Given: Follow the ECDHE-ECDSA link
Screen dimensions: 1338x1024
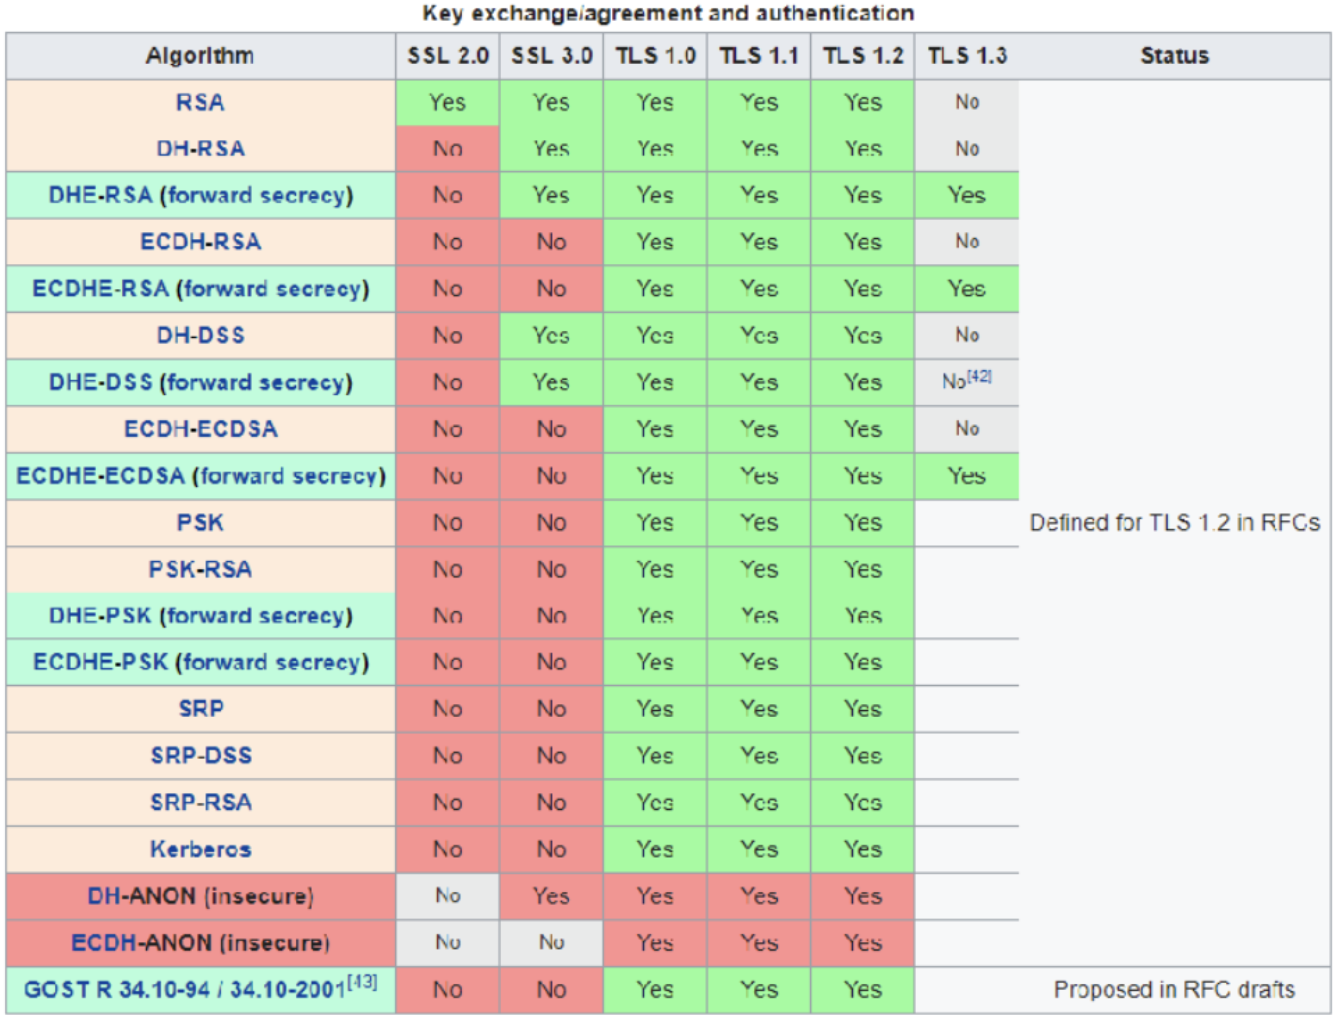Looking at the screenshot, I should pos(100,476).
